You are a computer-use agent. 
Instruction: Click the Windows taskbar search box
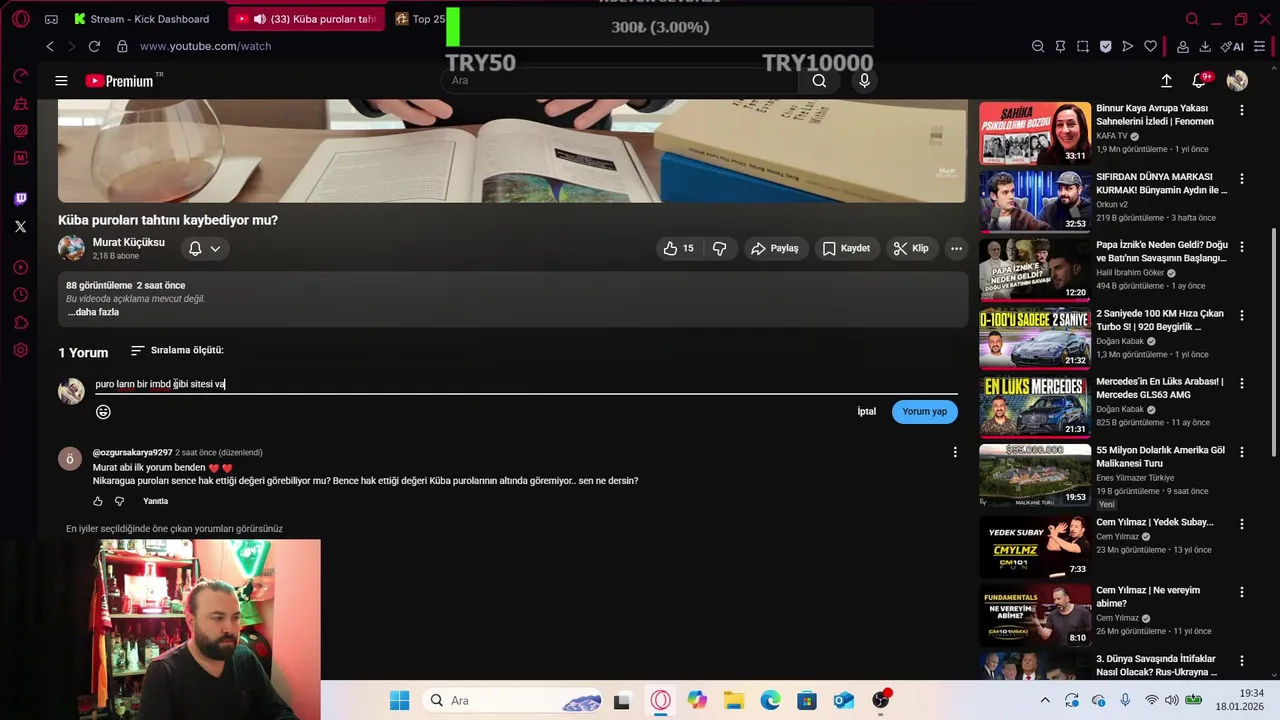(x=512, y=700)
